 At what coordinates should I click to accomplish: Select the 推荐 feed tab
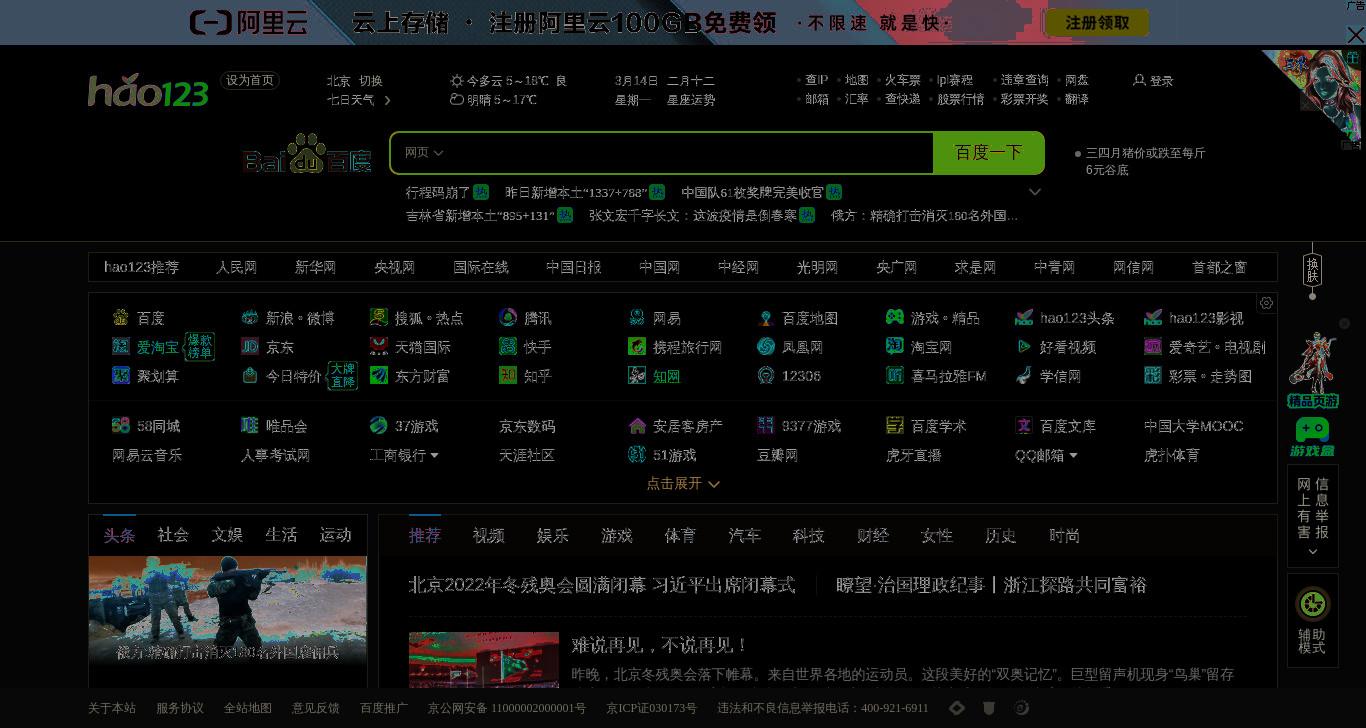coord(424,536)
